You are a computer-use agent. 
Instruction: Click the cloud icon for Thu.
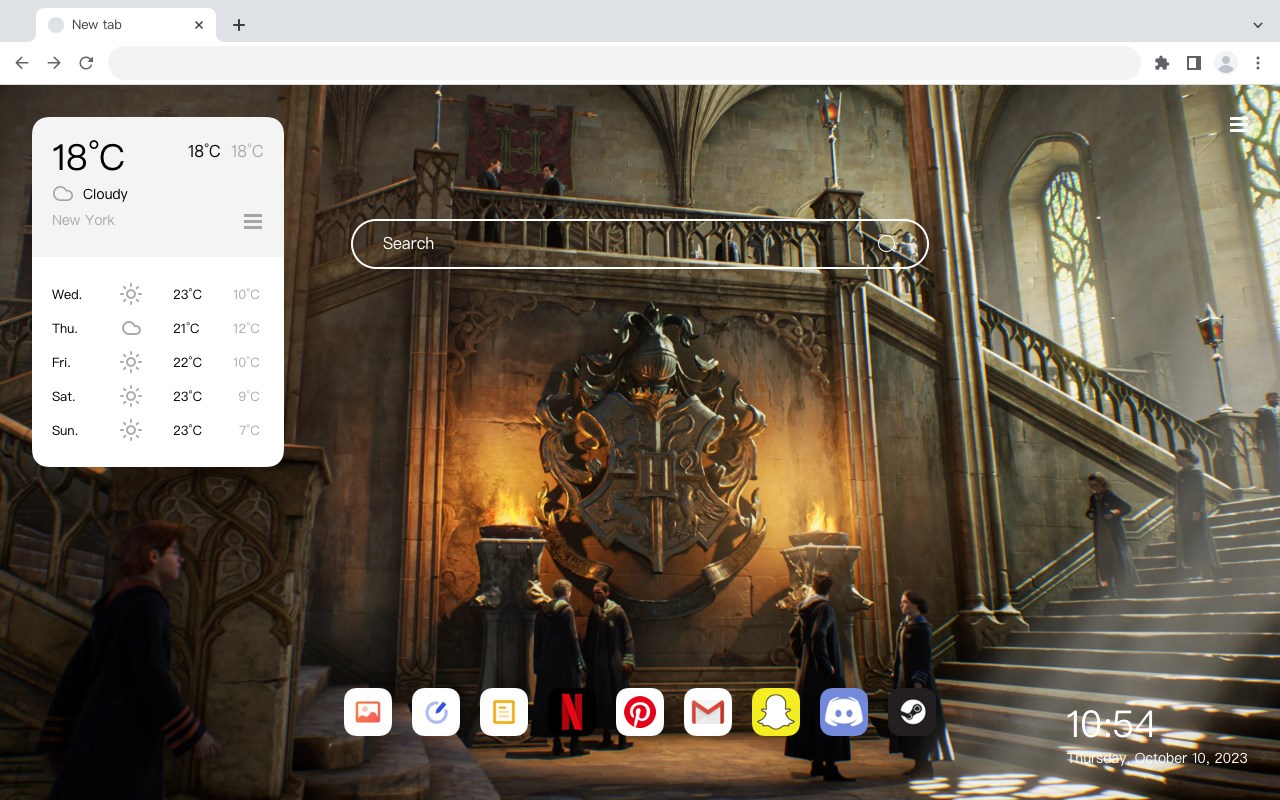pos(131,328)
